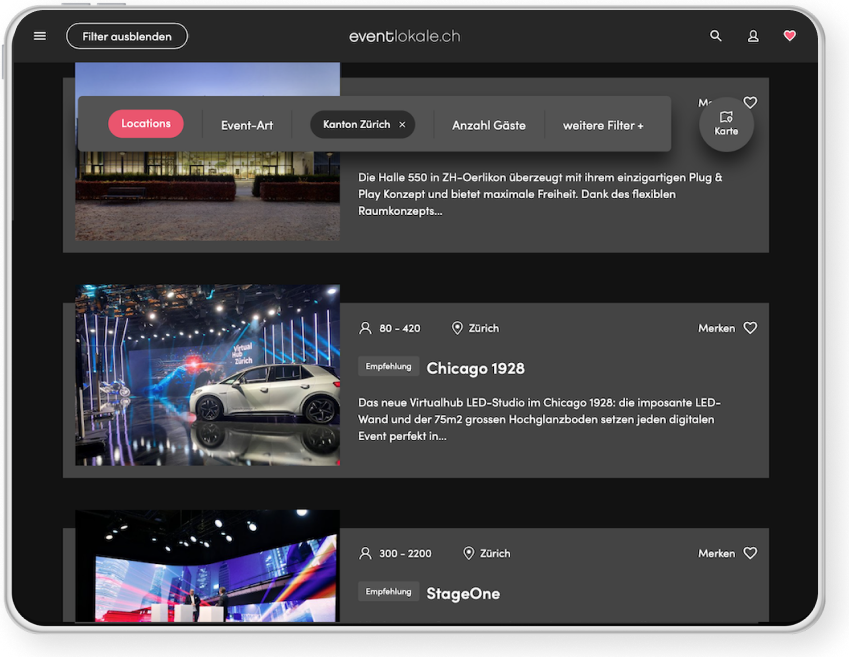Screen dimensions: 849x657
Task: Open the hamburger menu
Action: click(x=40, y=36)
